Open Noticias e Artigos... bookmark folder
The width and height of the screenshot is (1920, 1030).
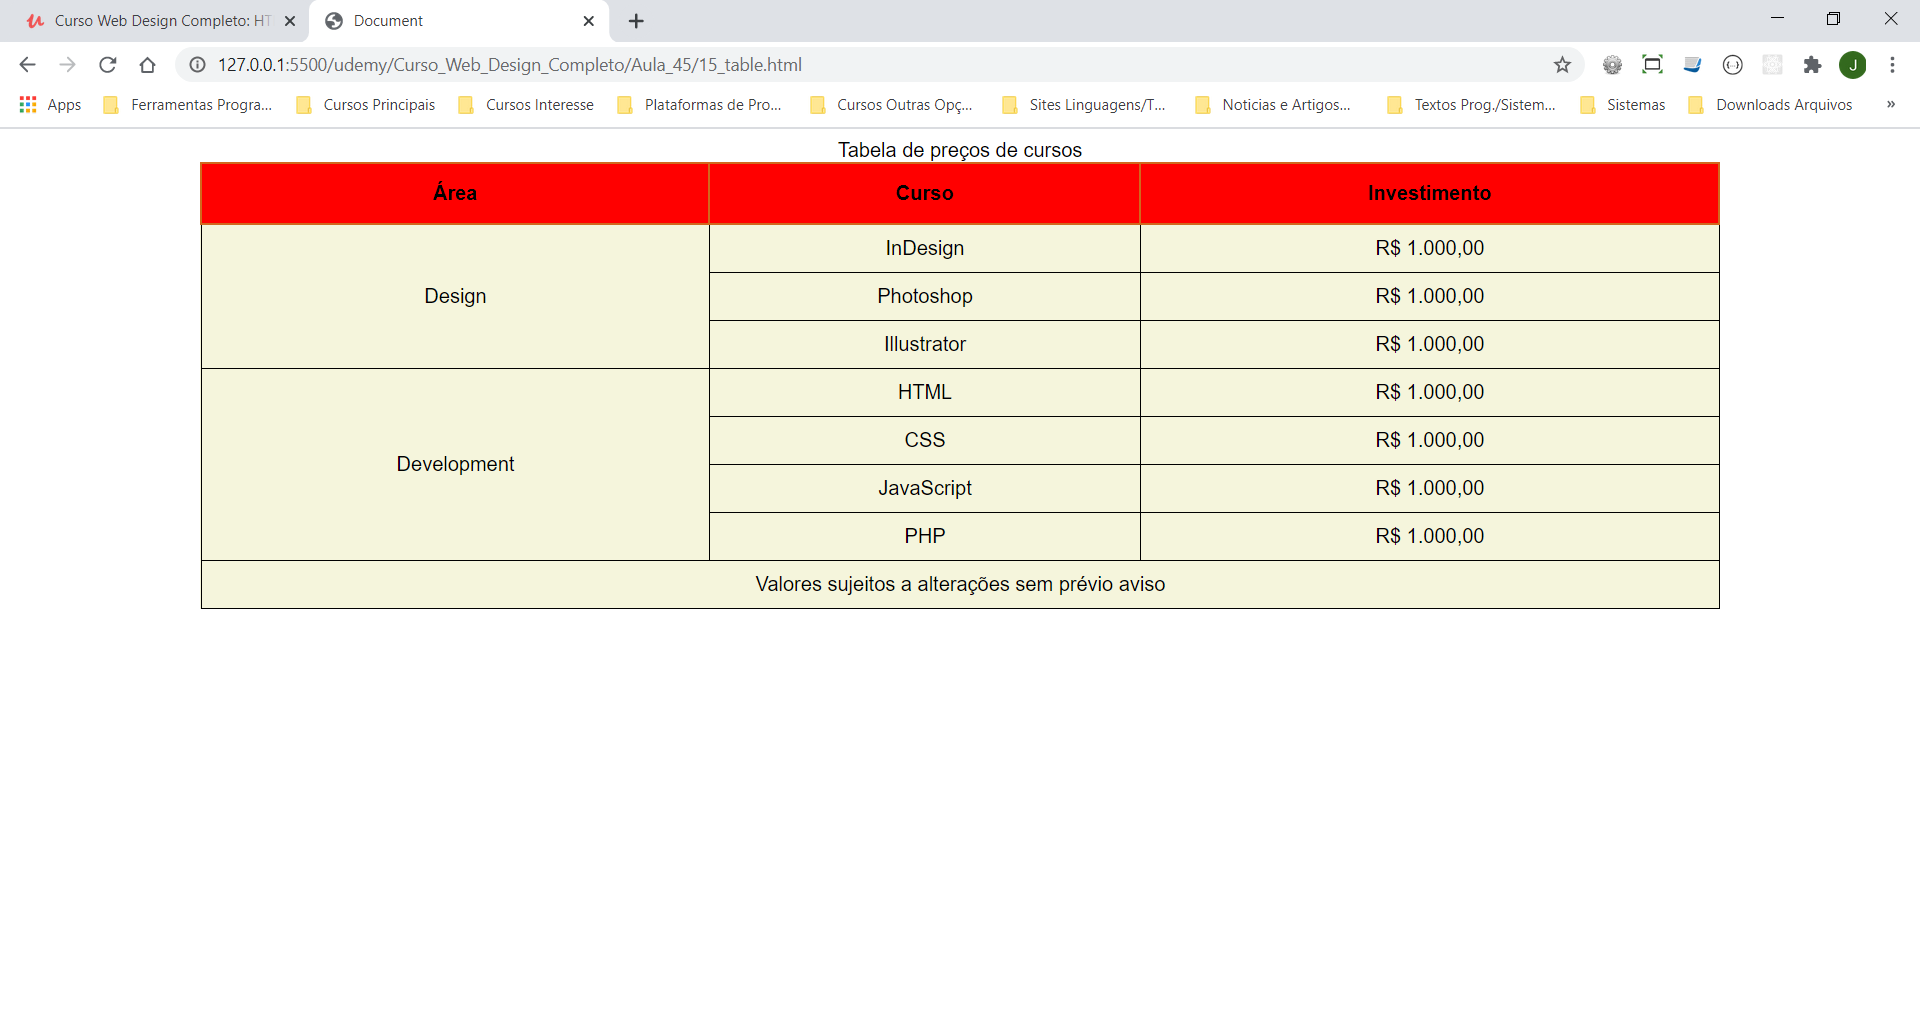coord(1273,105)
